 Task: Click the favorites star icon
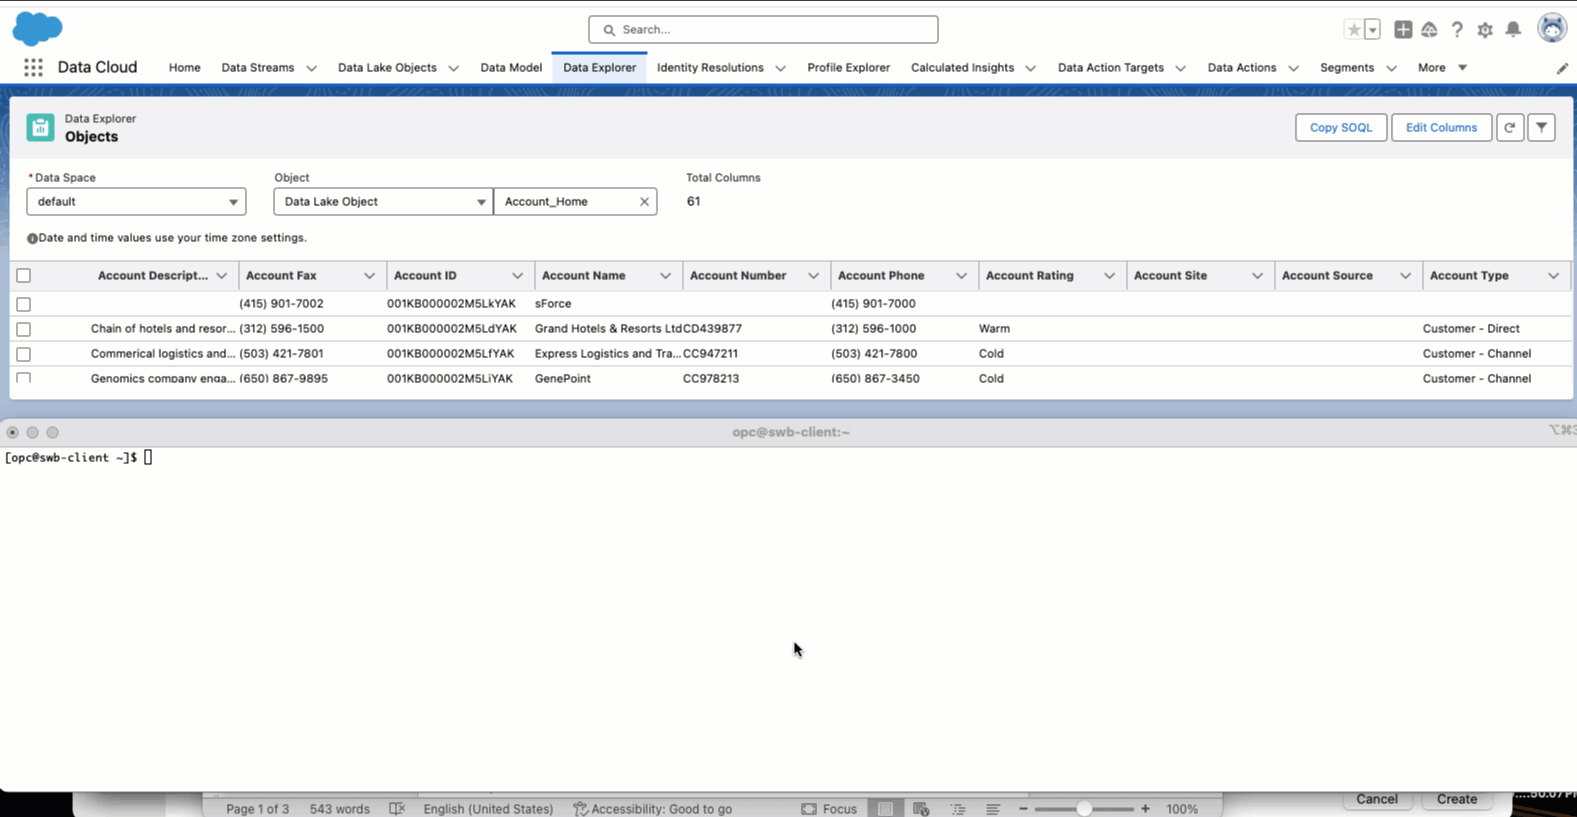click(x=1354, y=30)
